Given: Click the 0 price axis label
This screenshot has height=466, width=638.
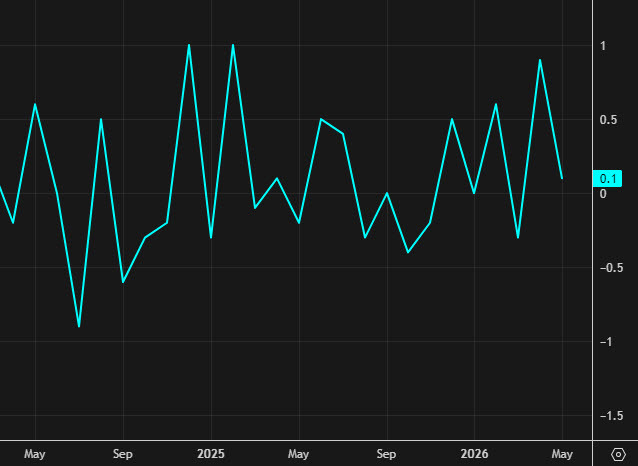Looking at the screenshot, I should tap(603, 194).
